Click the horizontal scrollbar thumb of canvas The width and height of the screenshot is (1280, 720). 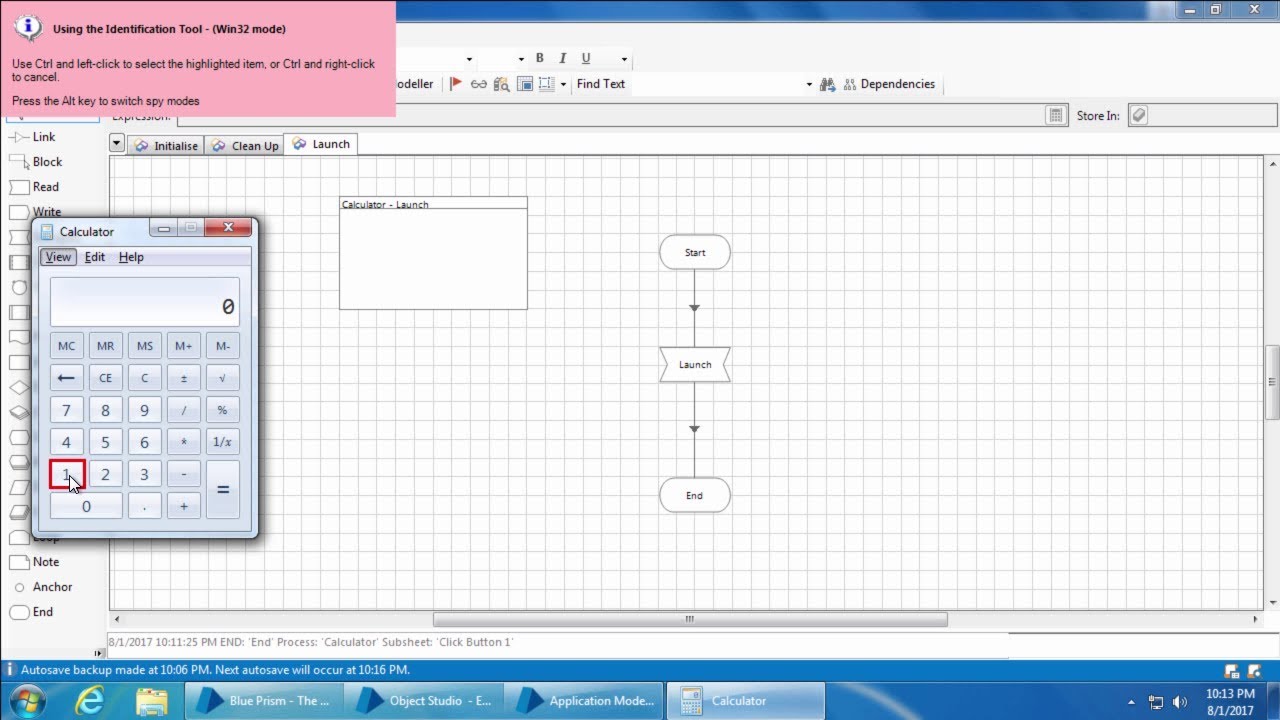pyautogui.click(x=690, y=619)
